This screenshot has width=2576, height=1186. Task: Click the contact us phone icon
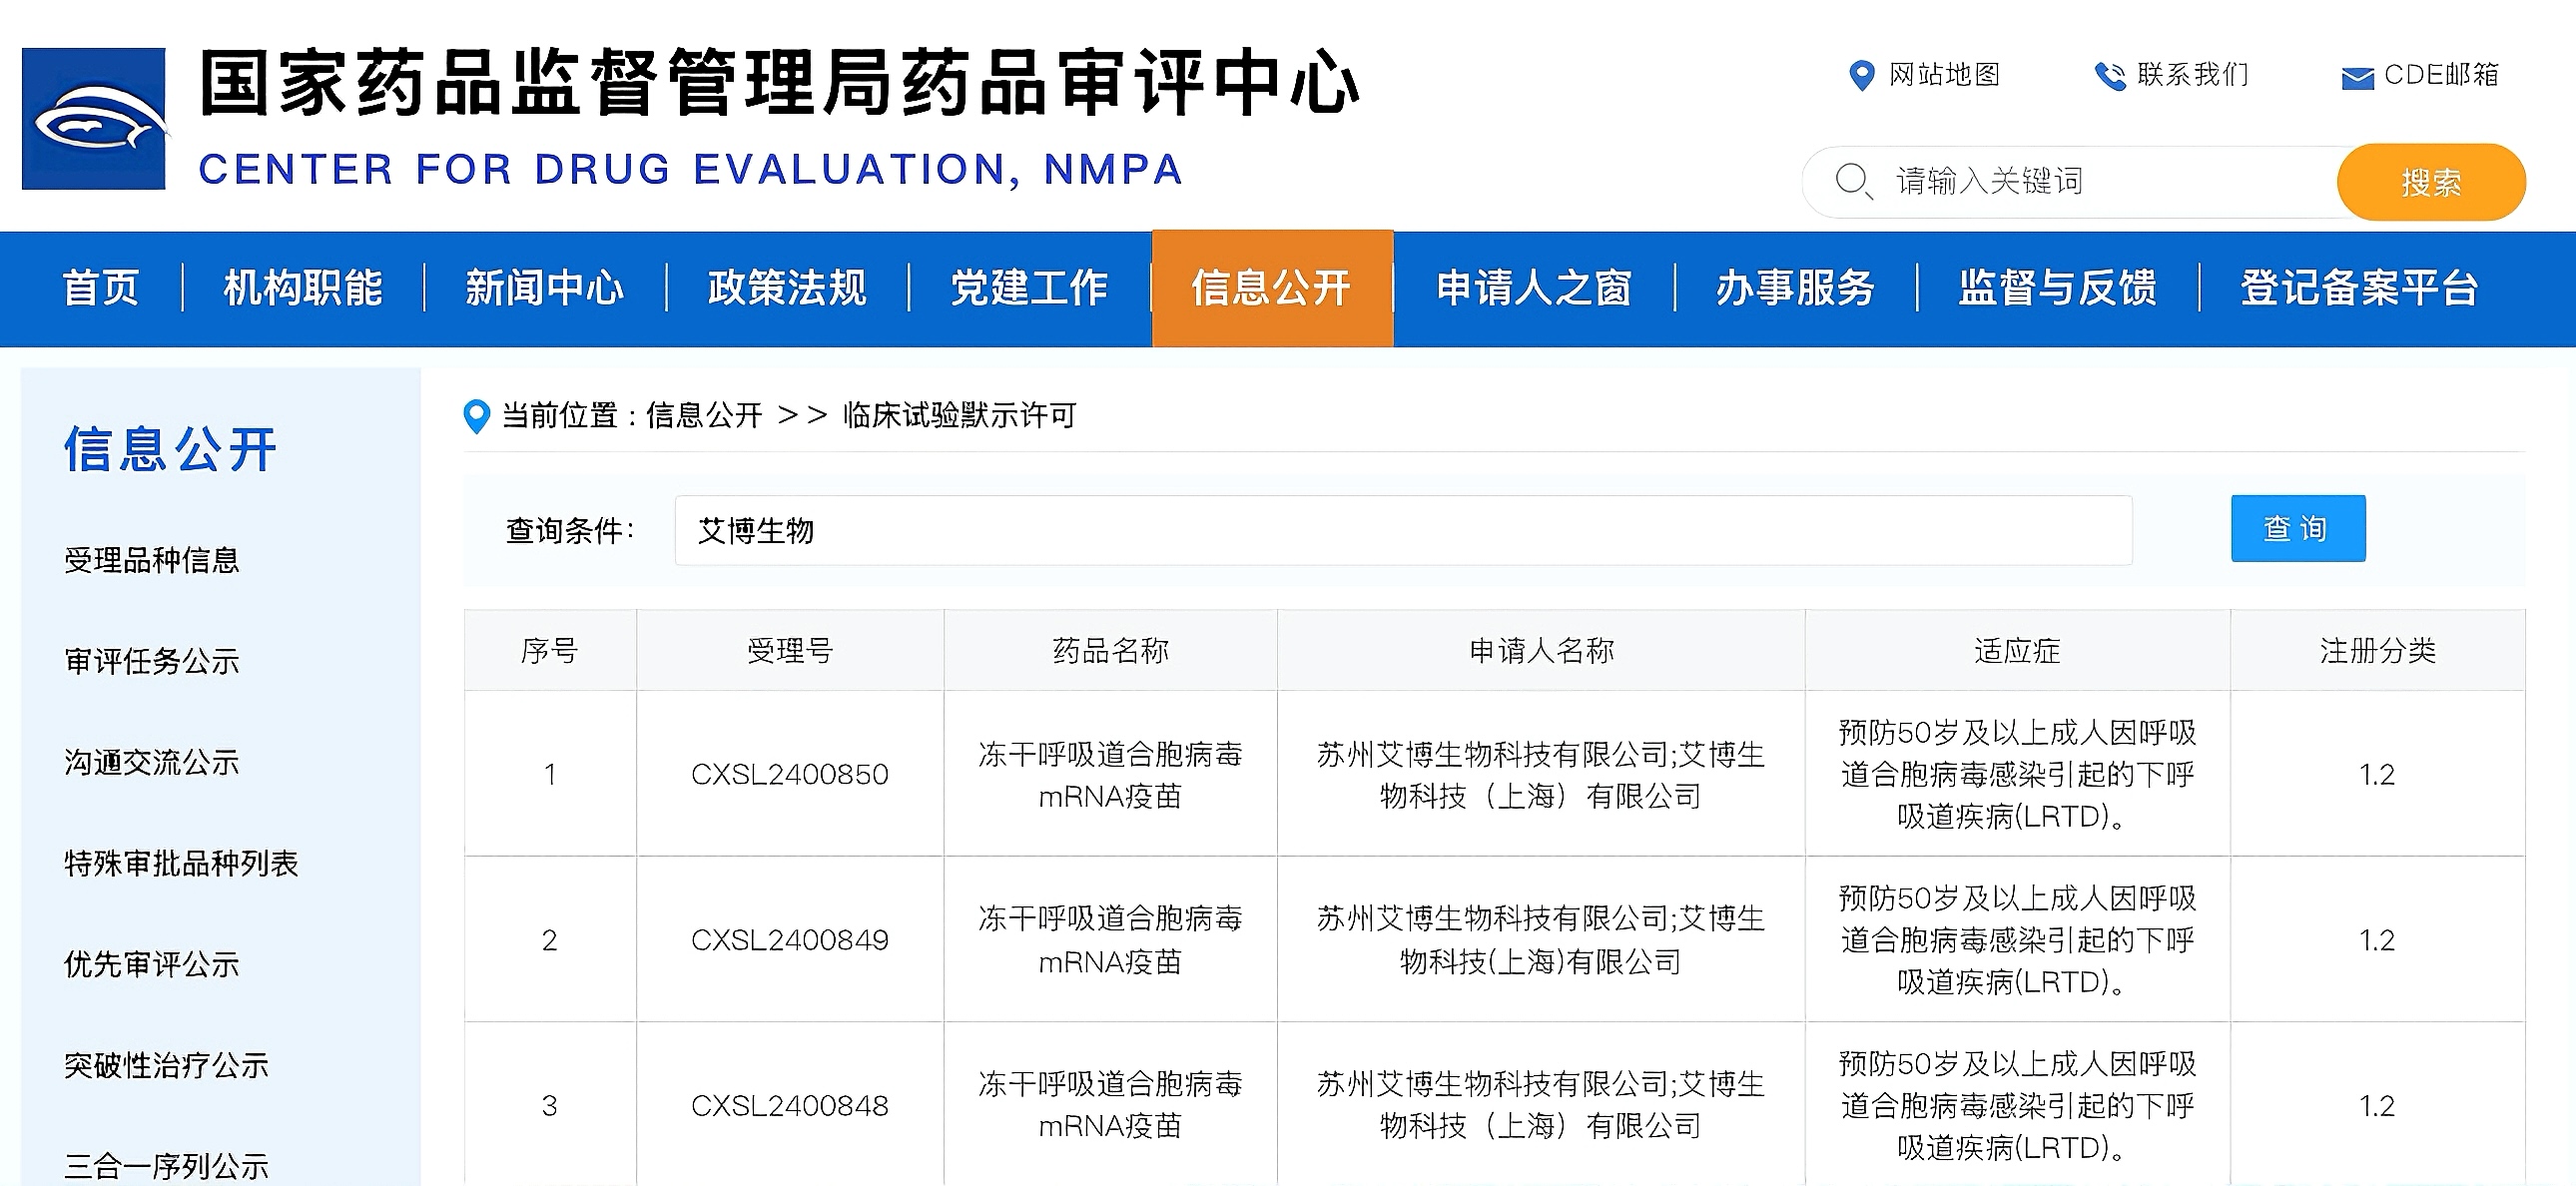(x=2110, y=76)
